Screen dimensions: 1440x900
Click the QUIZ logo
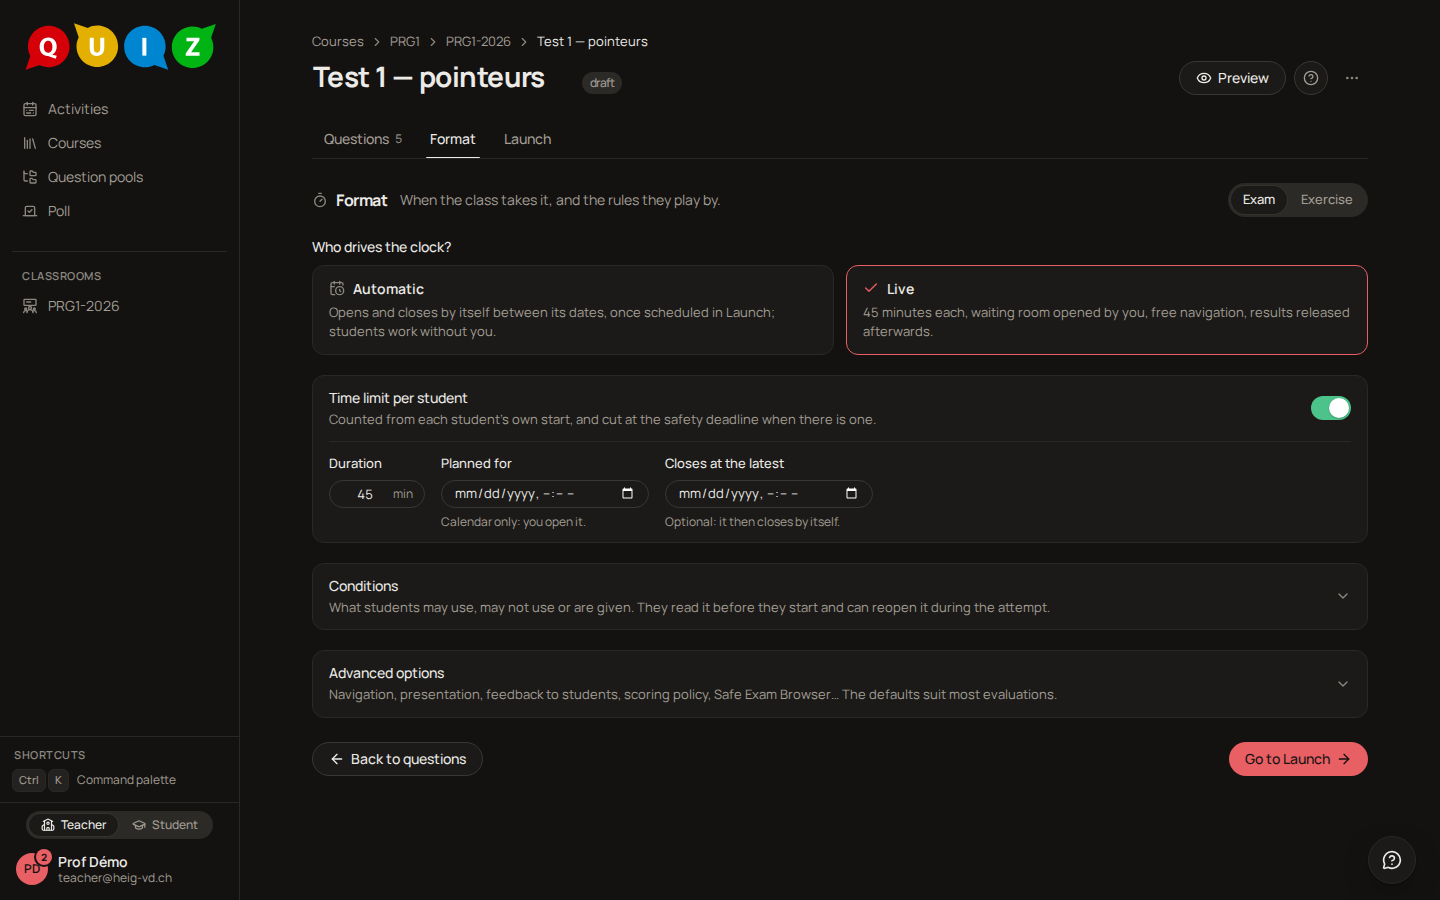click(x=120, y=46)
